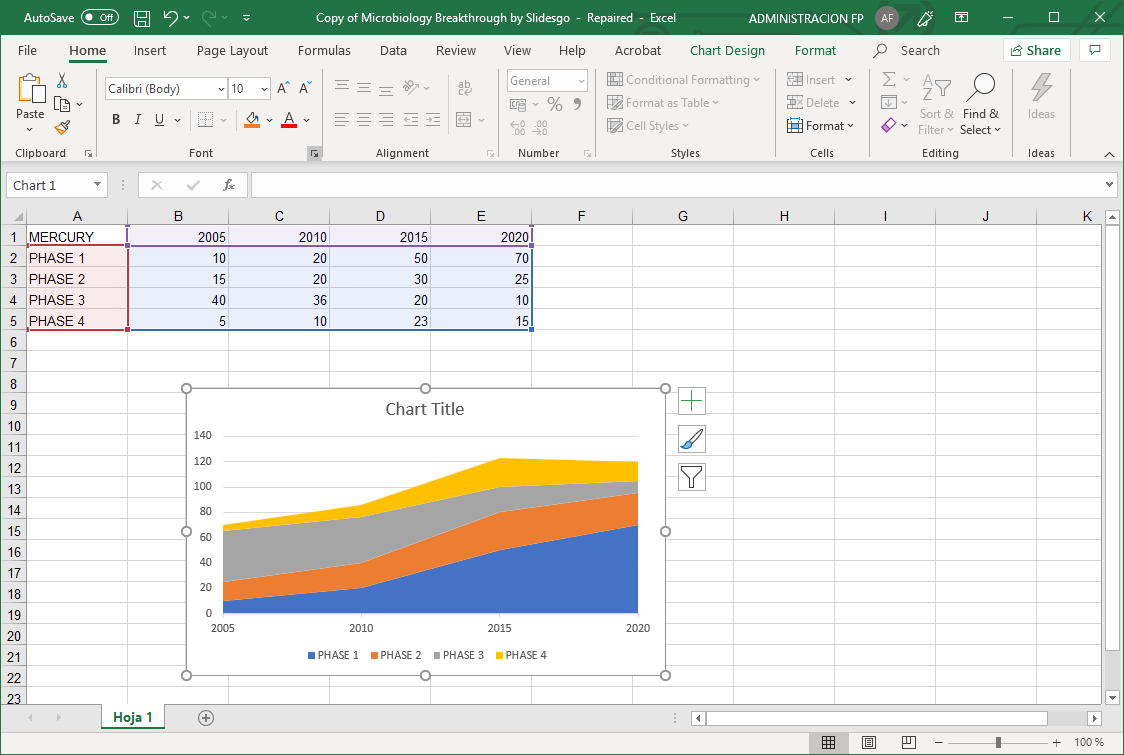Toggle AutoSave switch
Screen dimensions: 1124x755
pyautogui.click(x=99, y=18)
